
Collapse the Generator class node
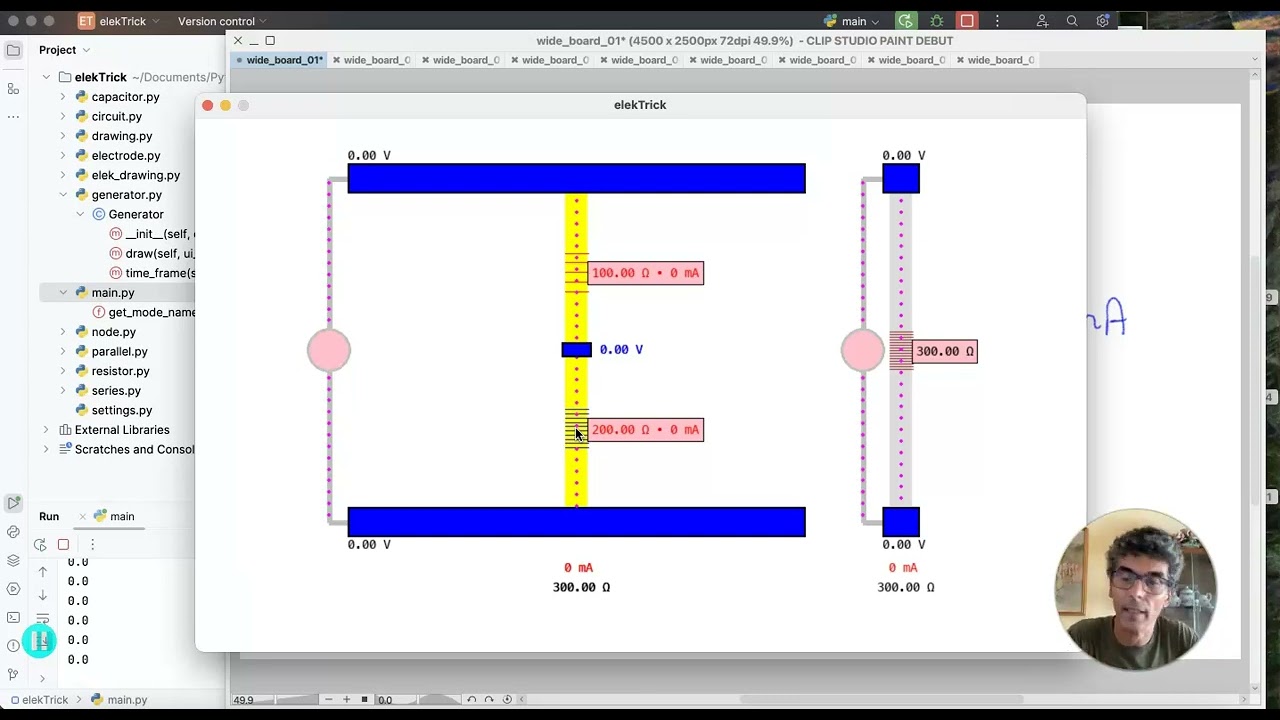81,214
